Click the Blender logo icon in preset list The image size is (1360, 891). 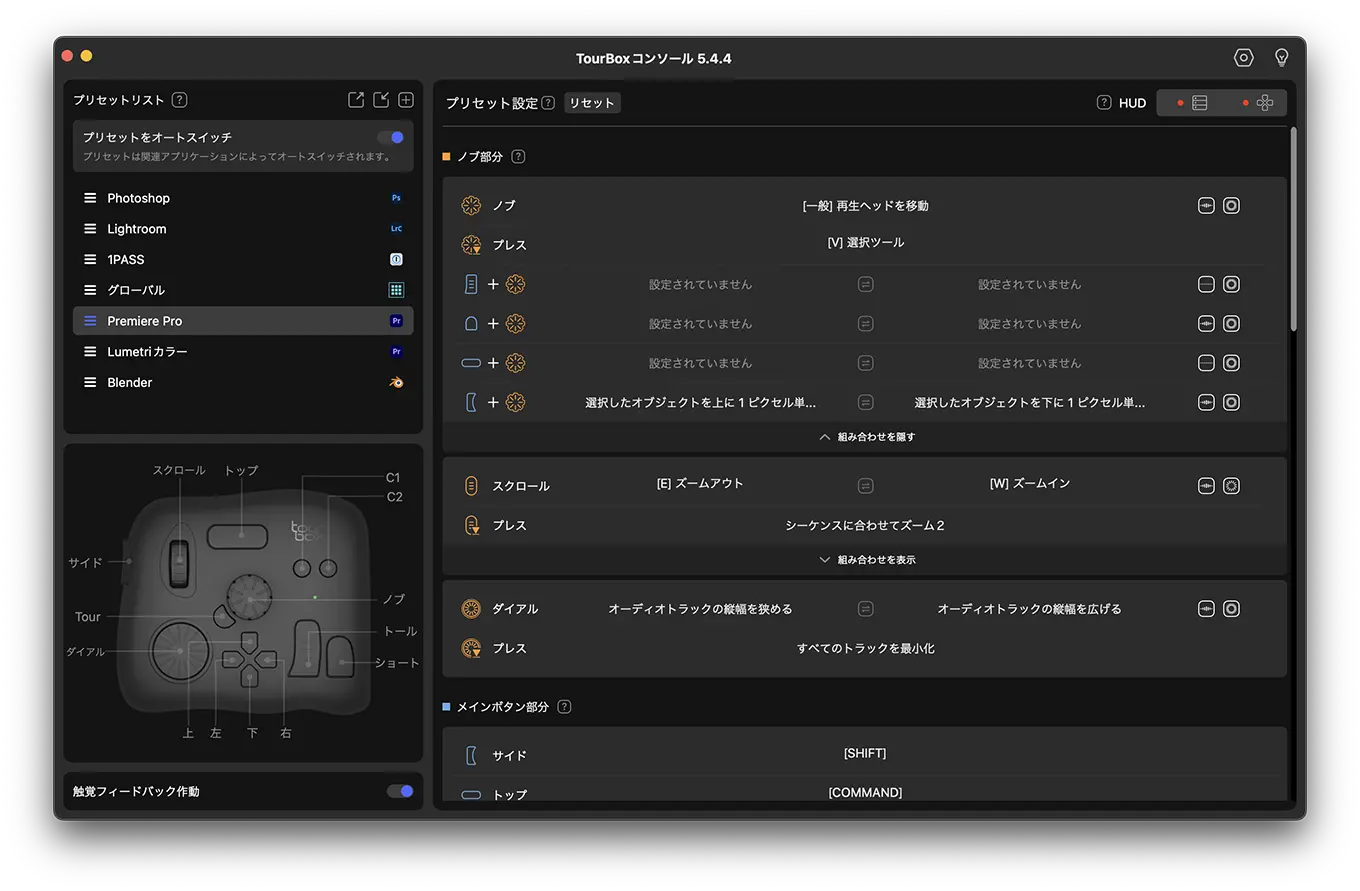[x=396, y=382]
